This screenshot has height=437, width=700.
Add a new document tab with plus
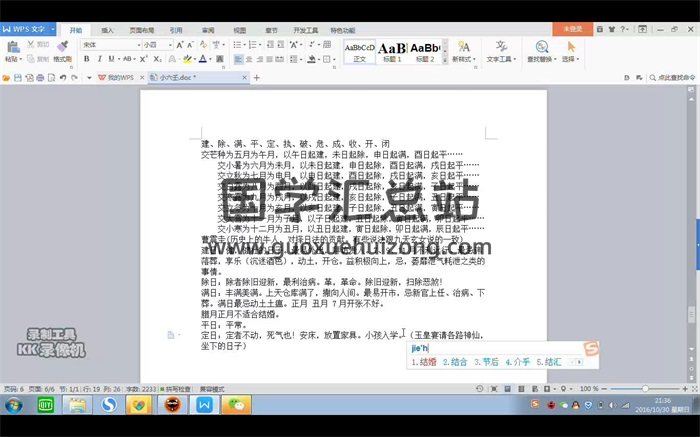tap(257, 78)
